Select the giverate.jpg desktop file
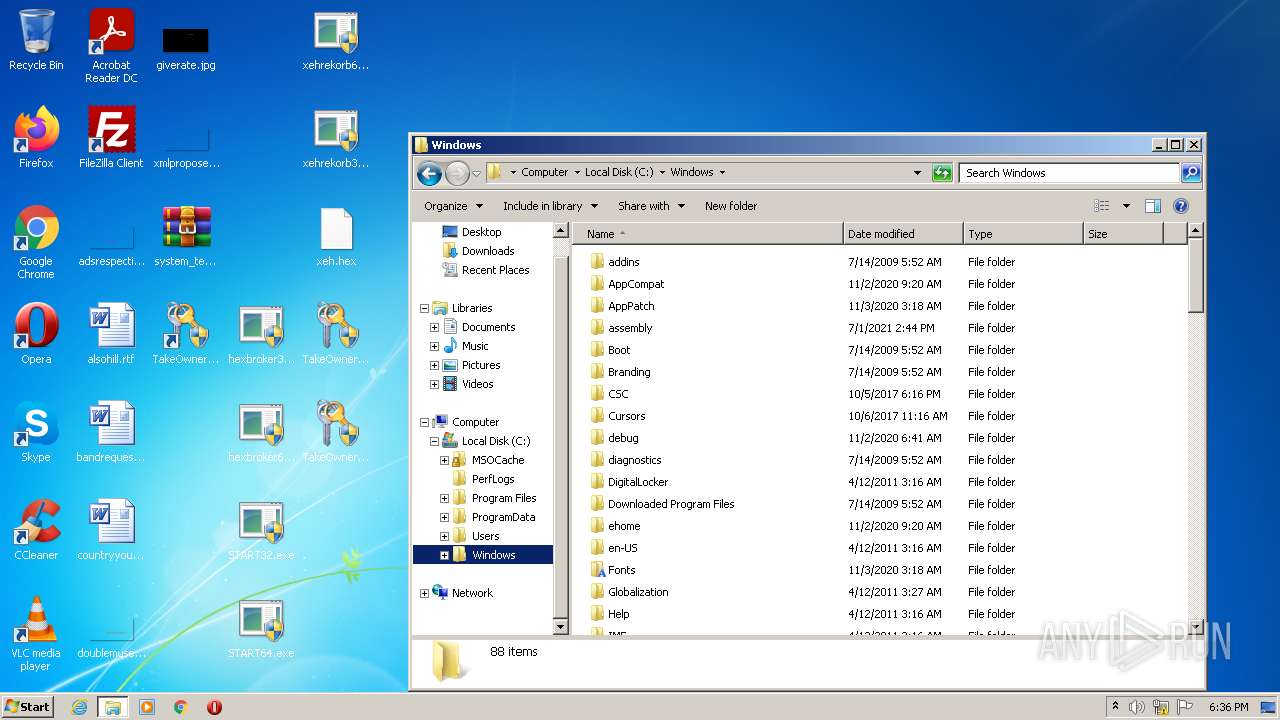1280x720 pixels. click(185, 46)
